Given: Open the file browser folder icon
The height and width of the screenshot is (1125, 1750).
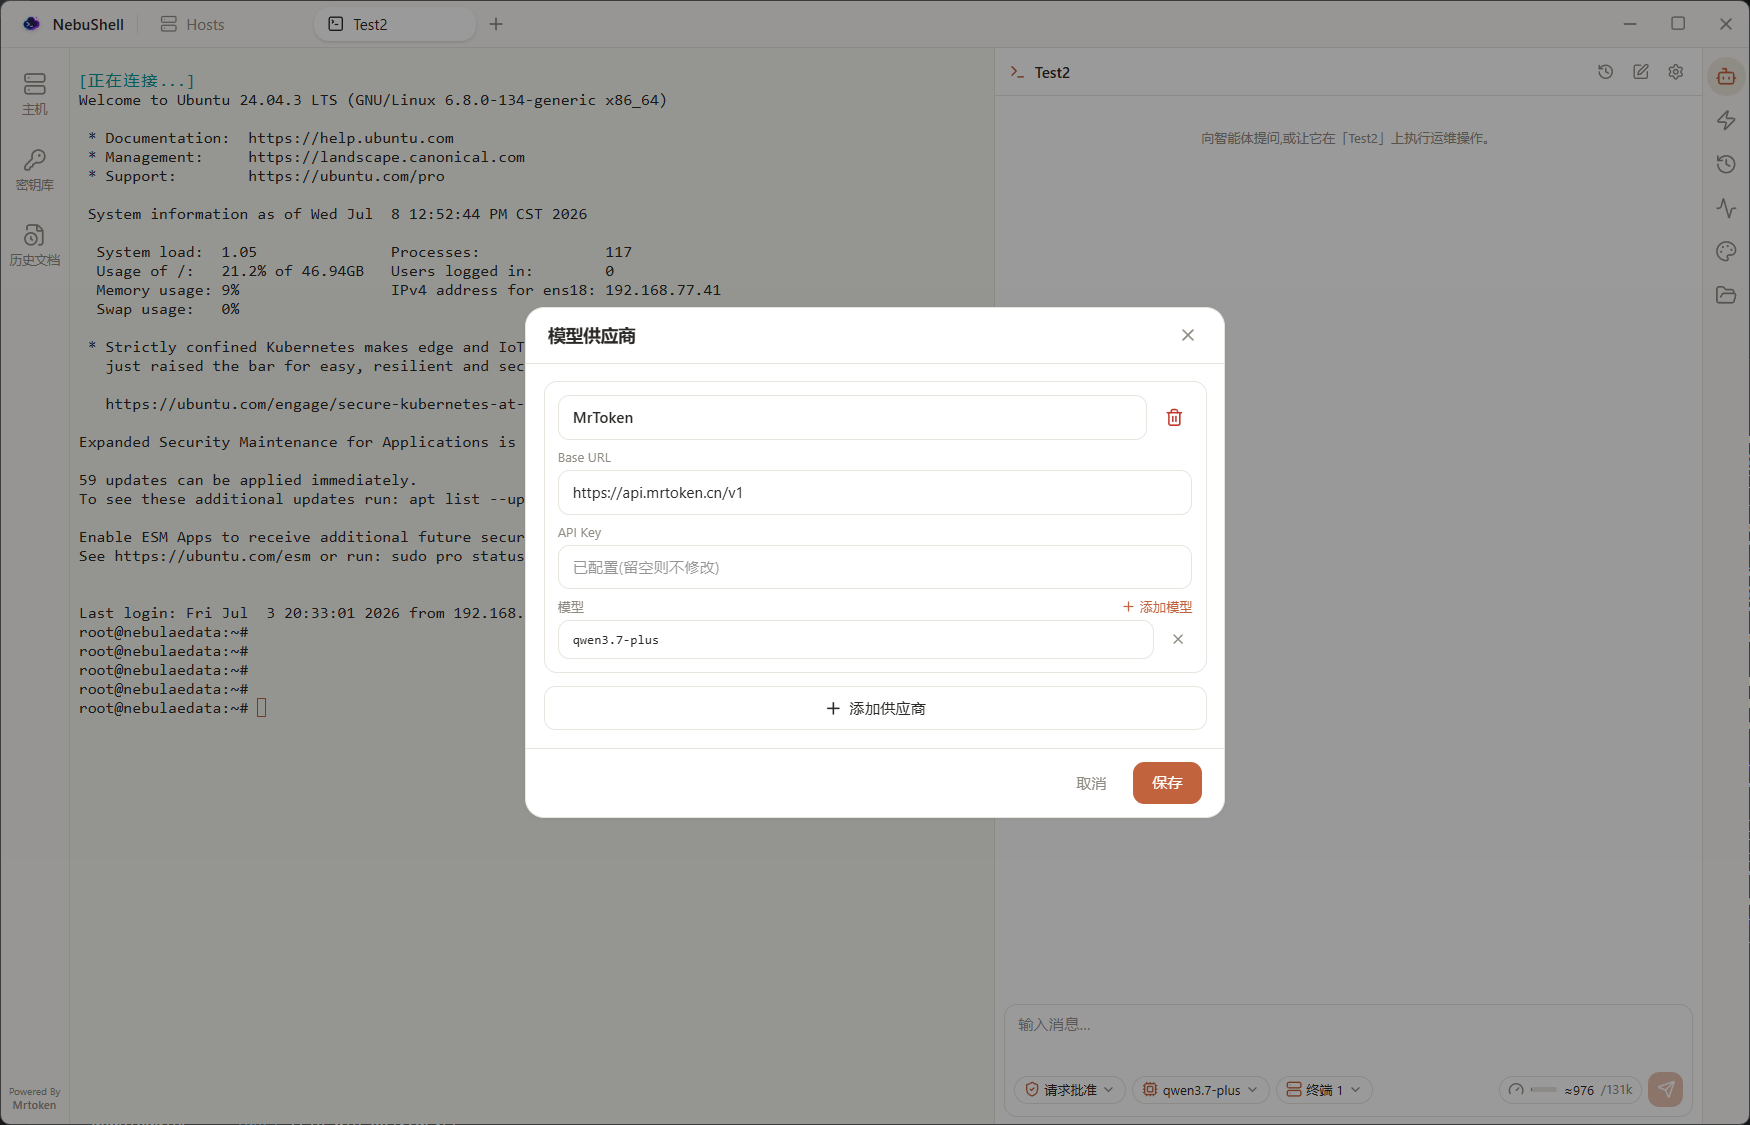Looking at the screenshot, I should 1726,295.
